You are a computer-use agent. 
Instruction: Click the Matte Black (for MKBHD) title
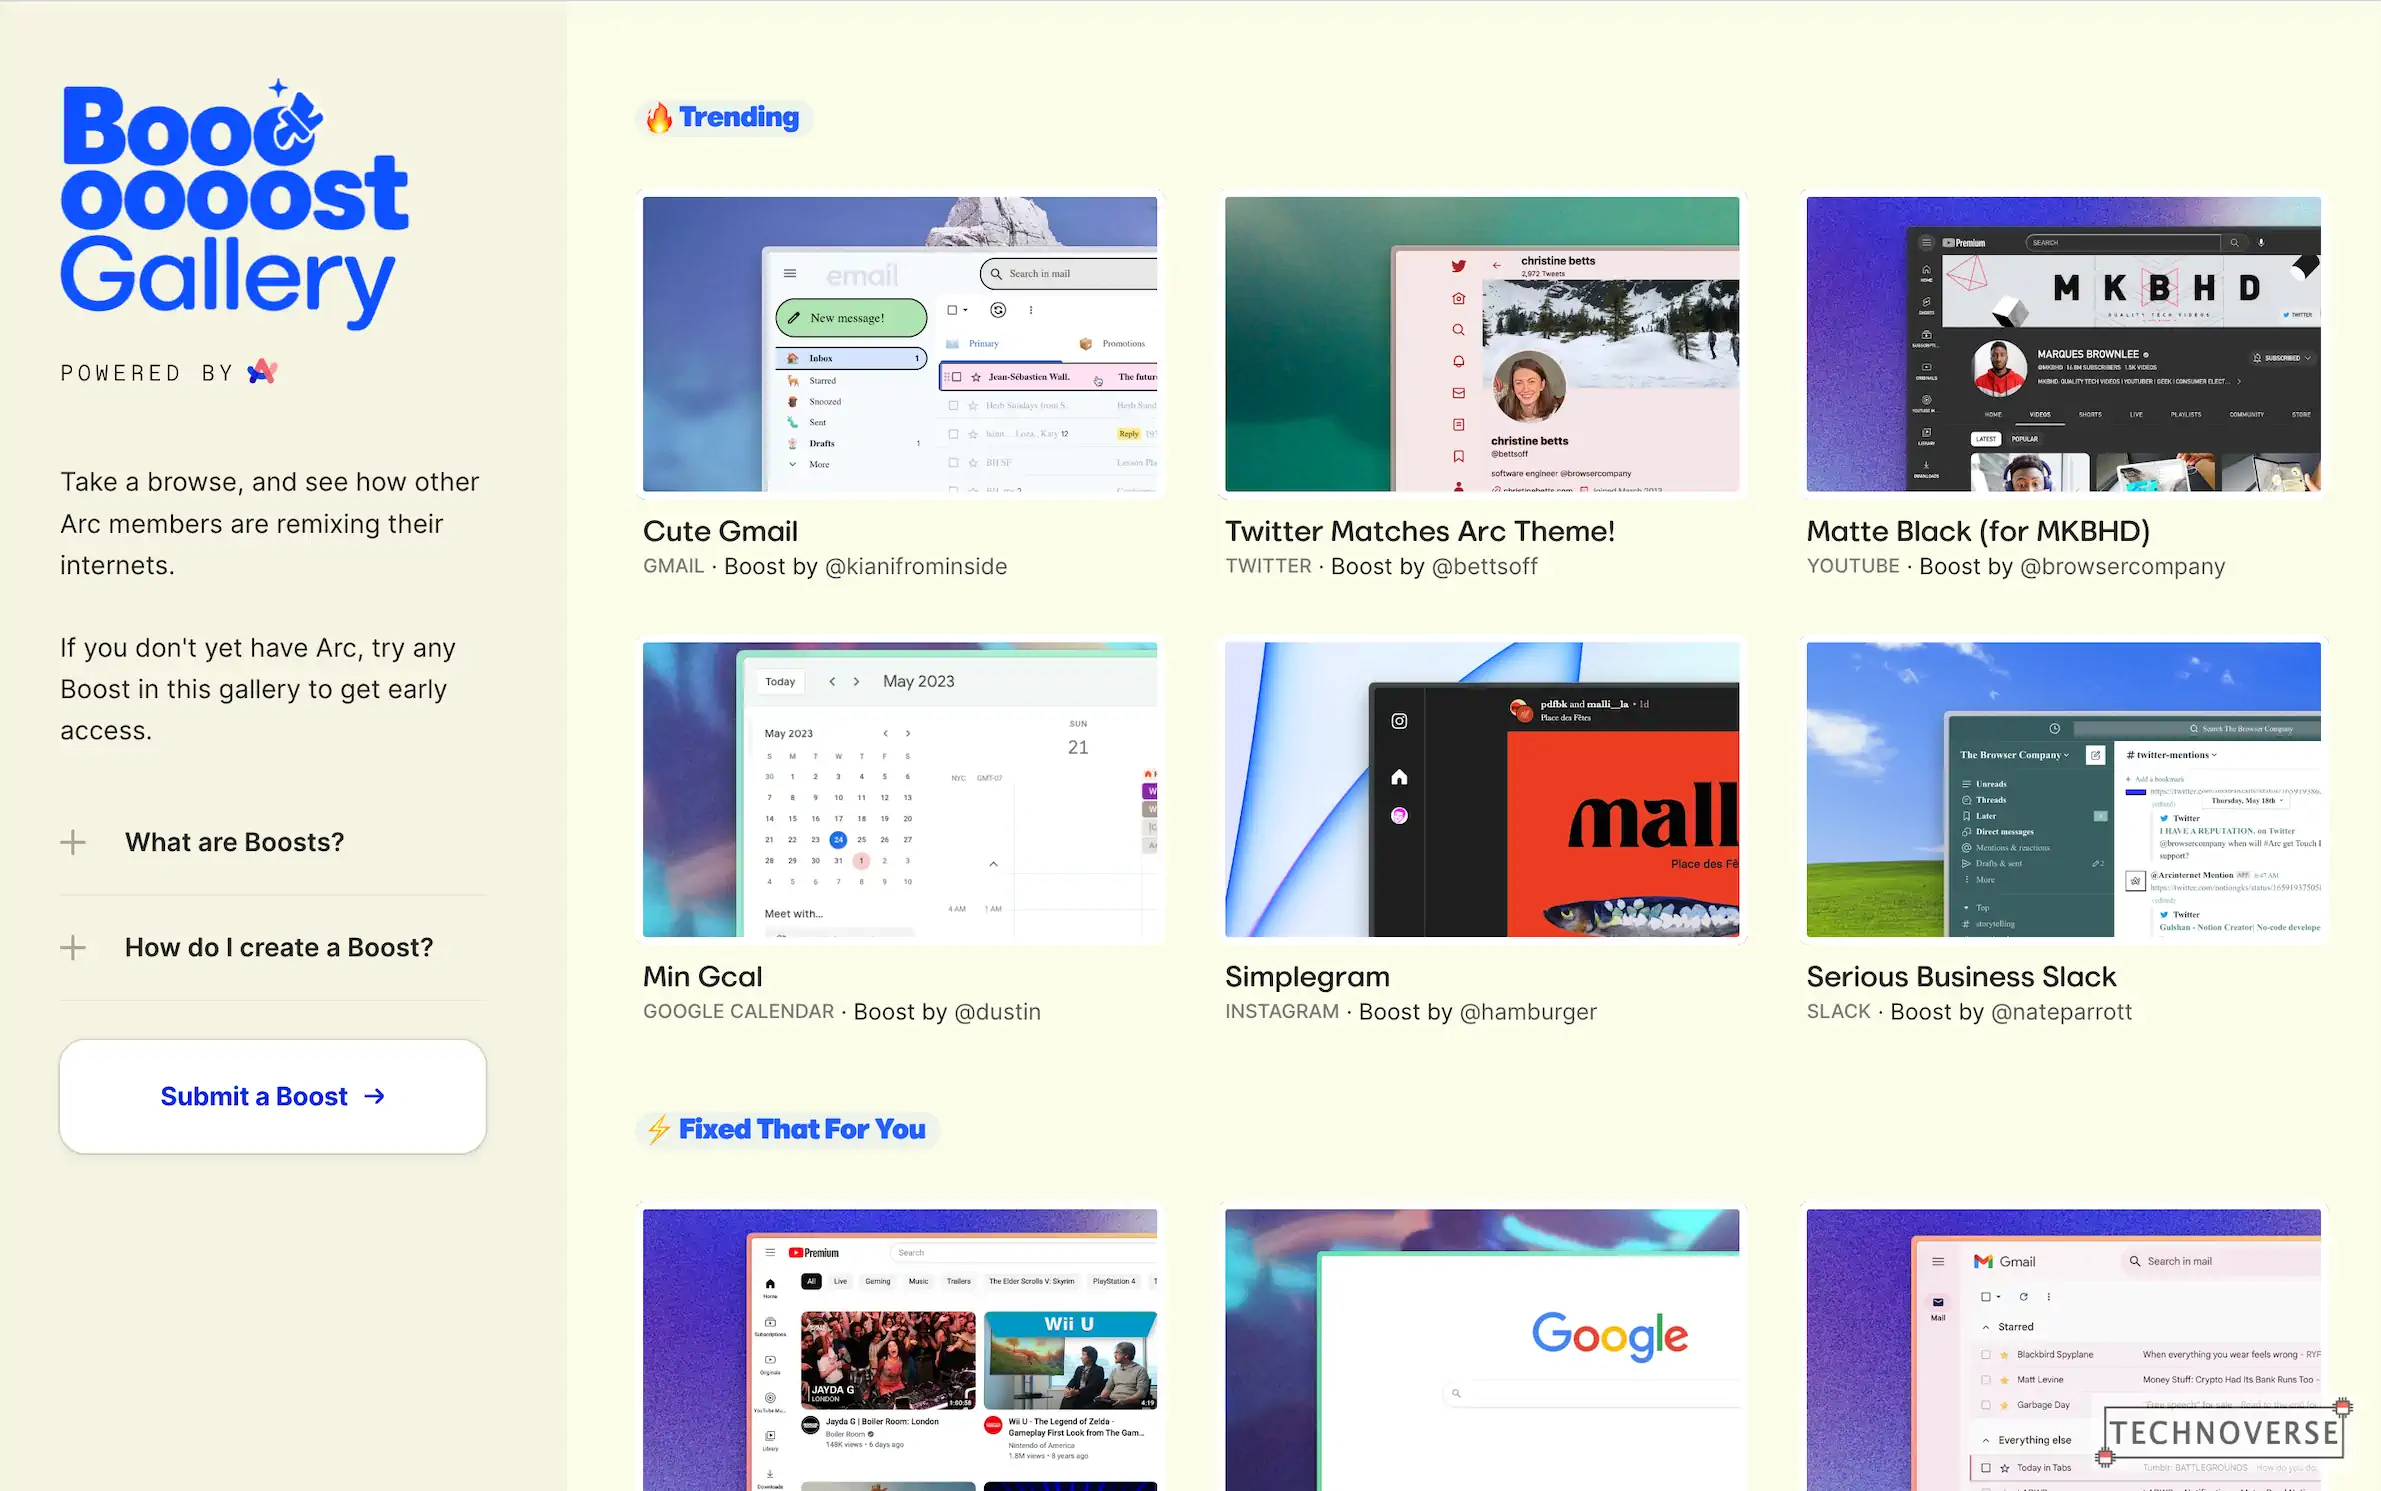pos(1978,531)
